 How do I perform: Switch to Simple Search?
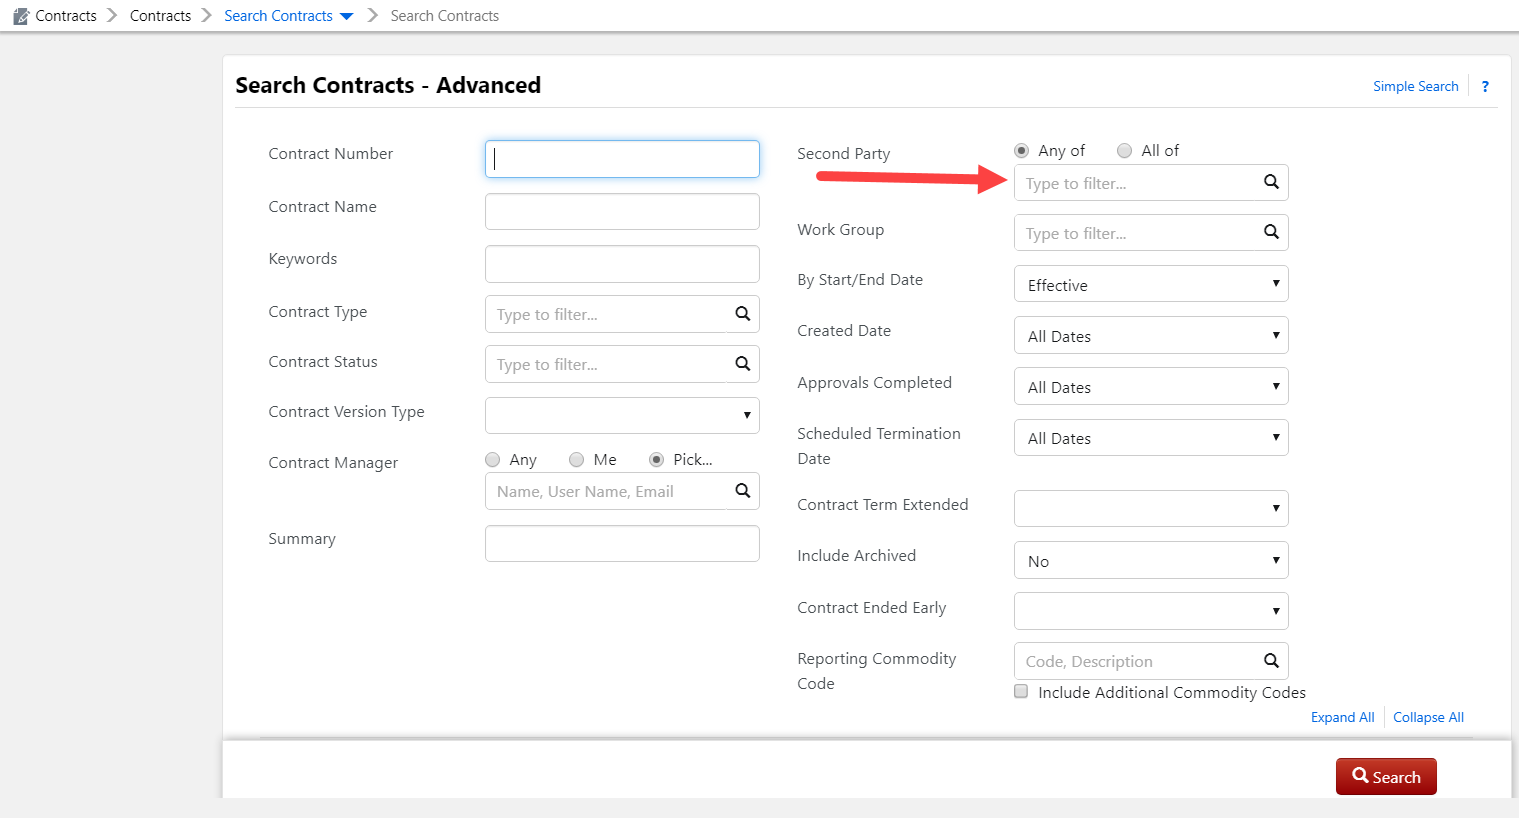1415,86
